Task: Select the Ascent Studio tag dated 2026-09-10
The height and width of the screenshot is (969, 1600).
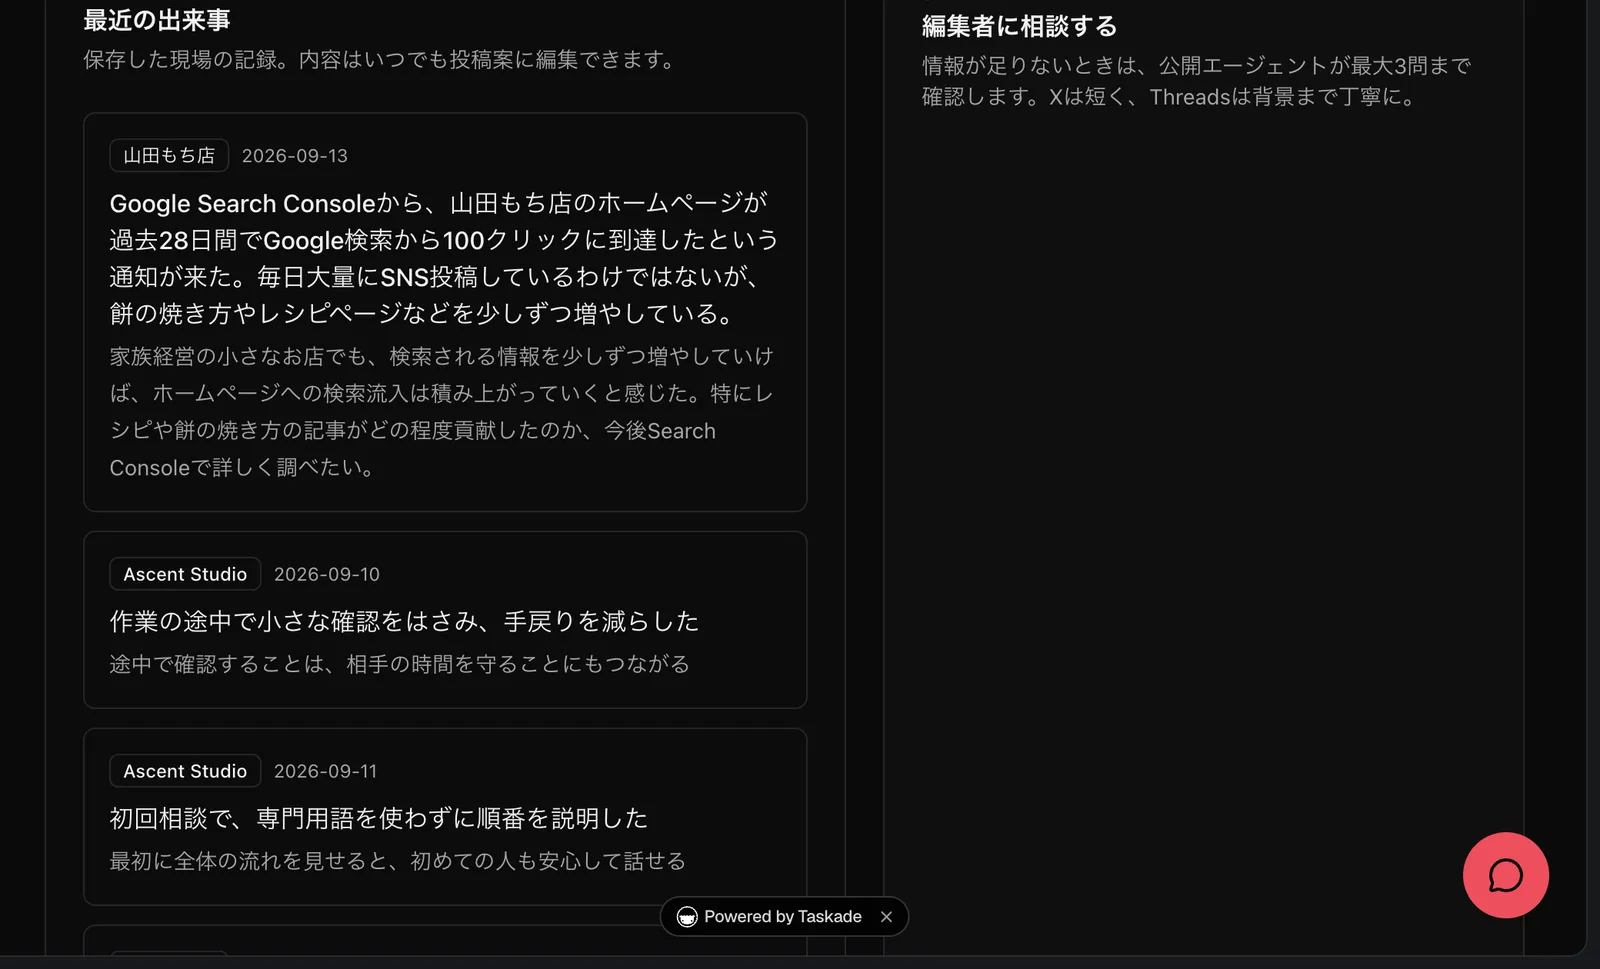Action: [x=185, y=574]
